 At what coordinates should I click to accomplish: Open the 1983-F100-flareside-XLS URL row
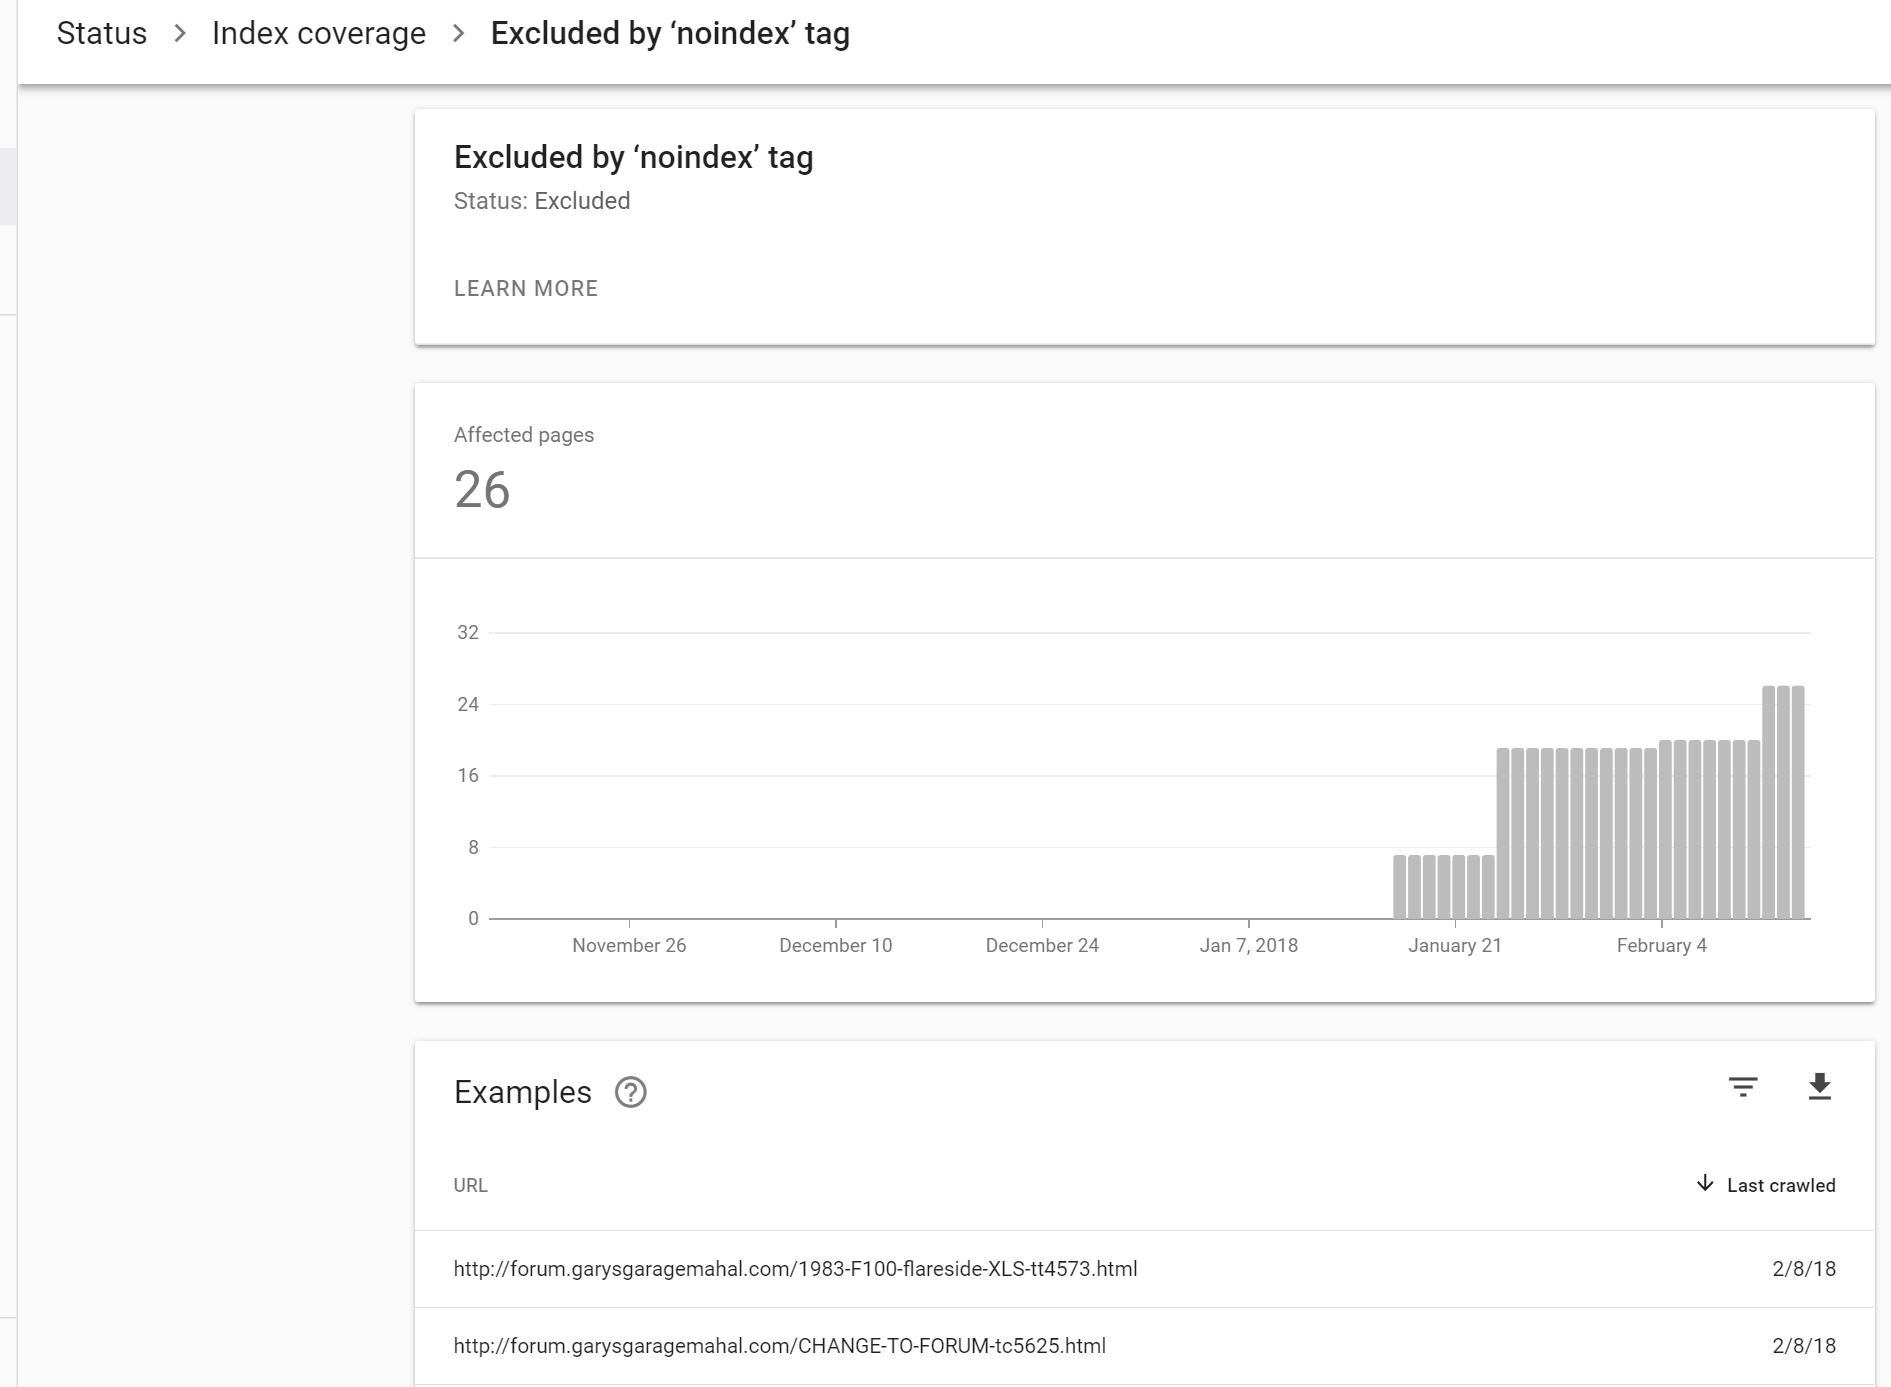(795, 1269)
